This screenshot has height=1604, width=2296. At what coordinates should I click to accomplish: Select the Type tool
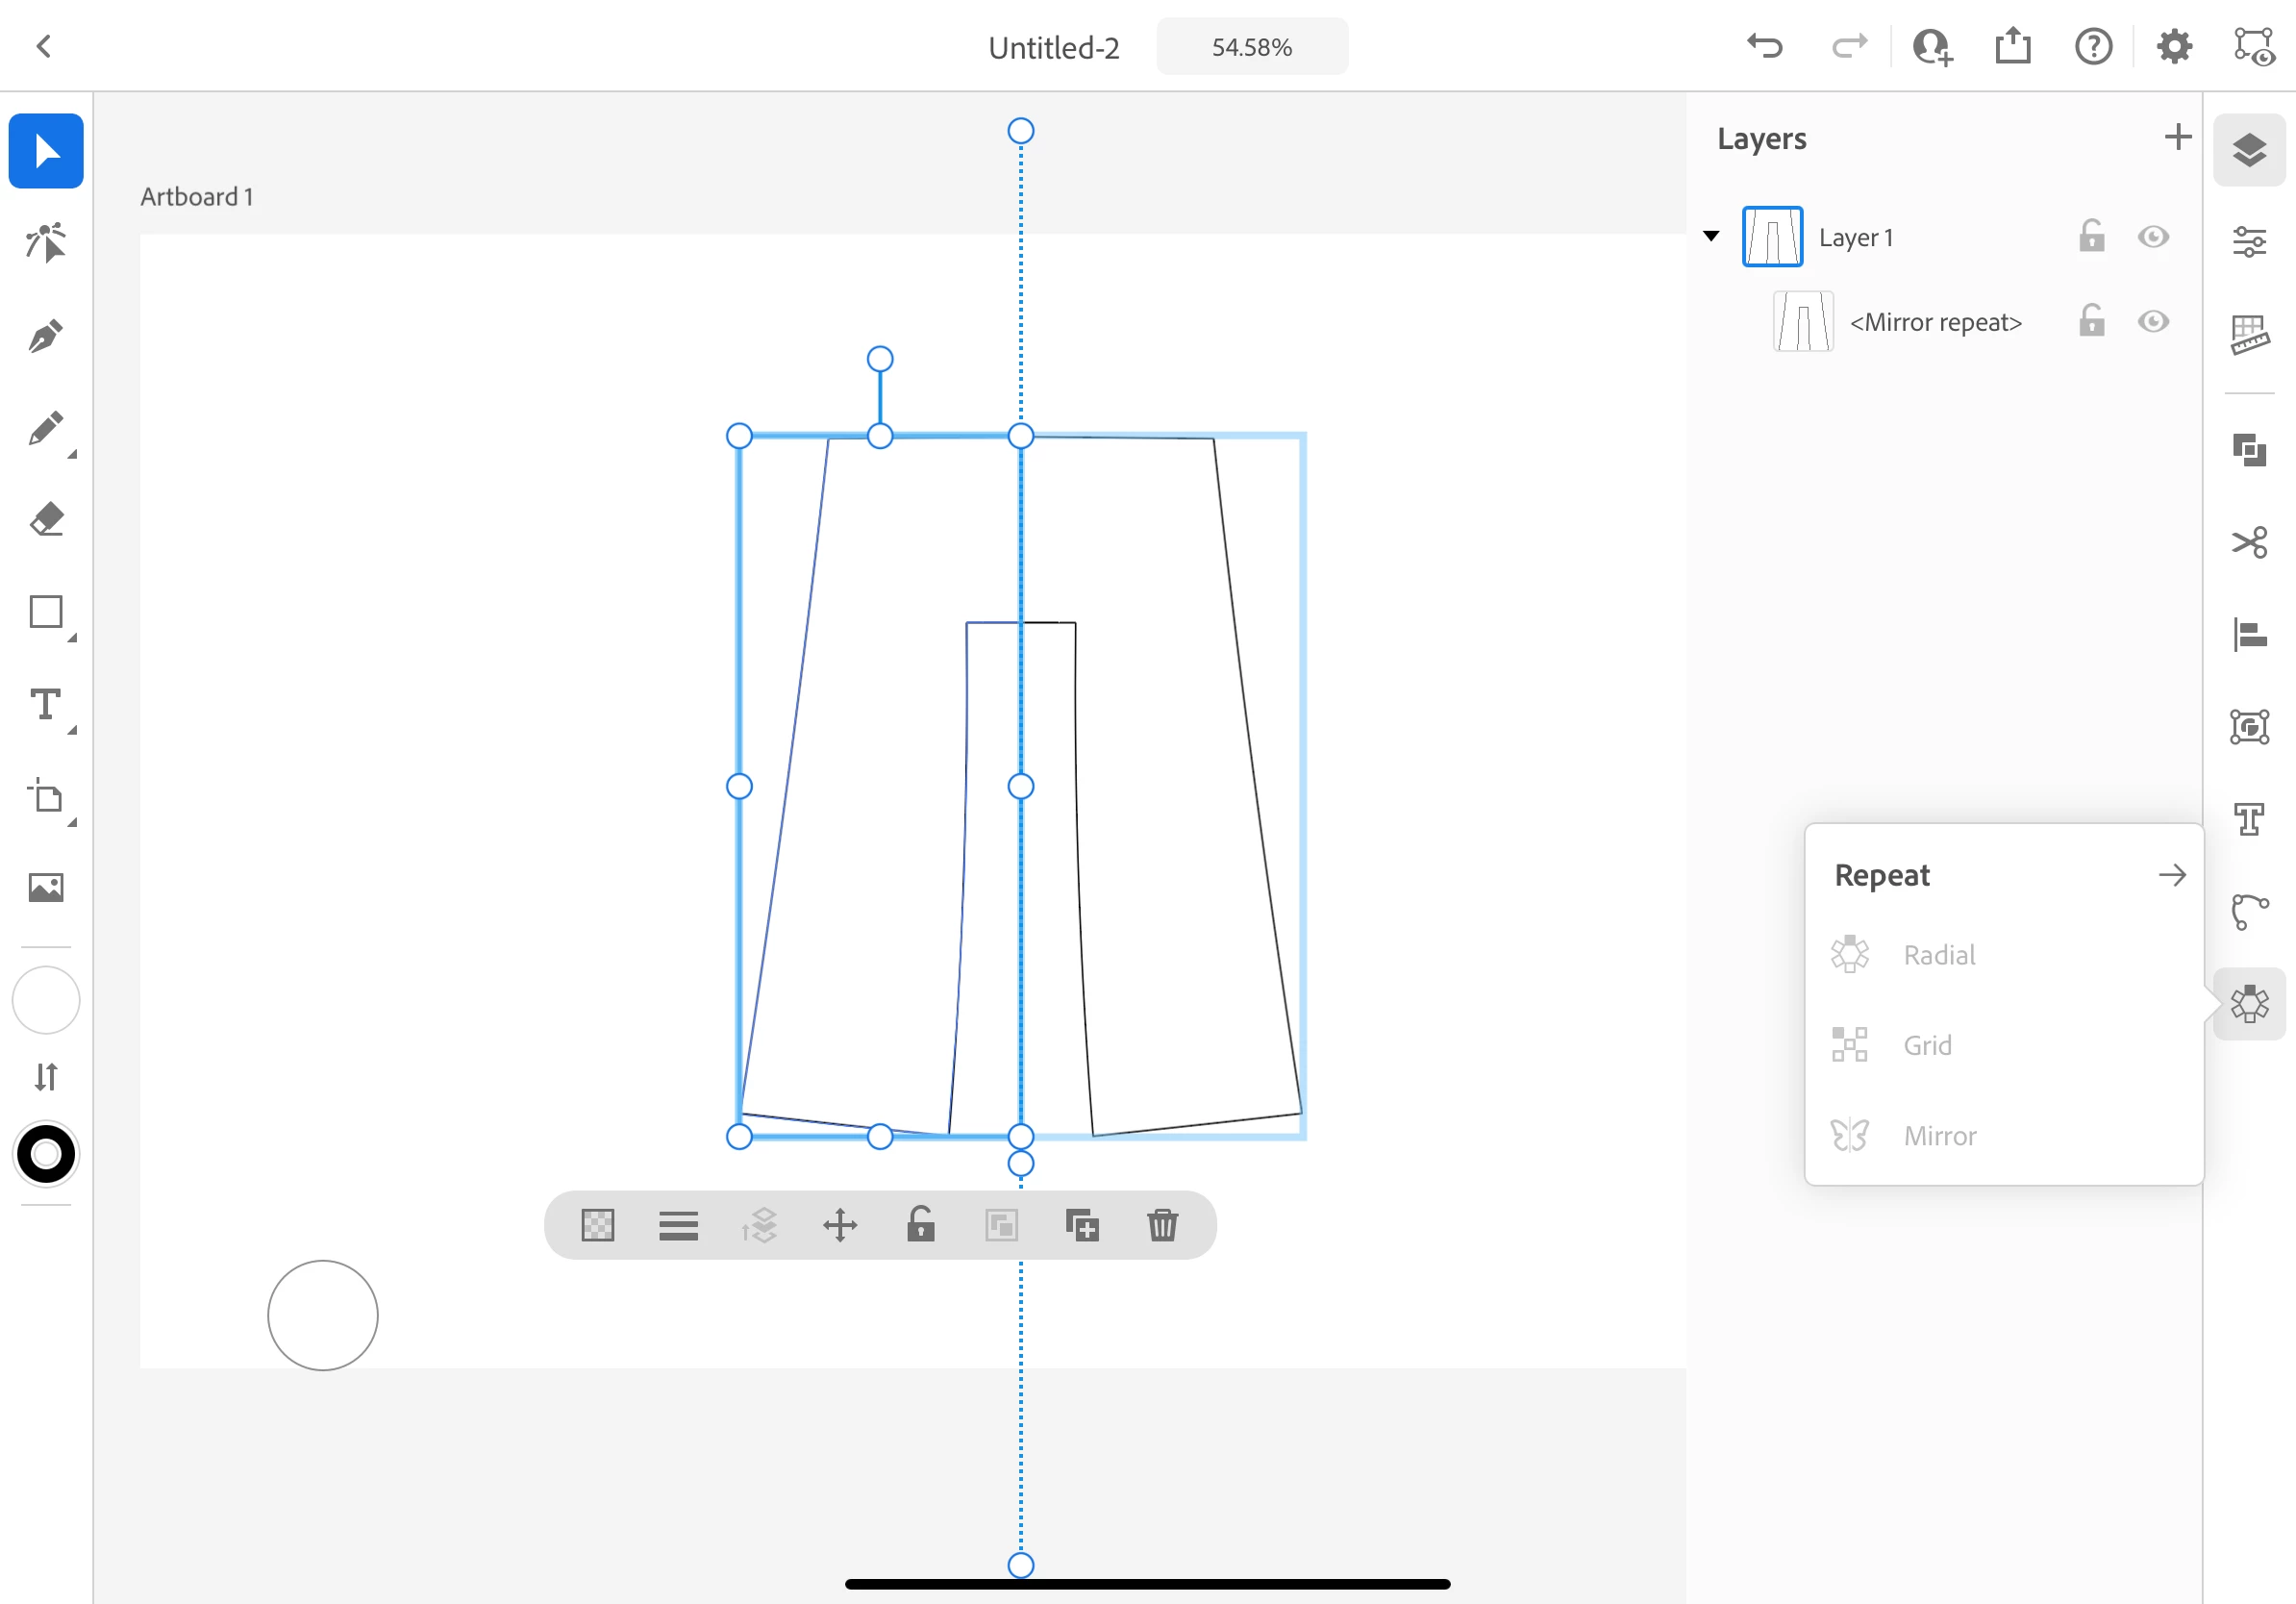(x=46, y=705)
